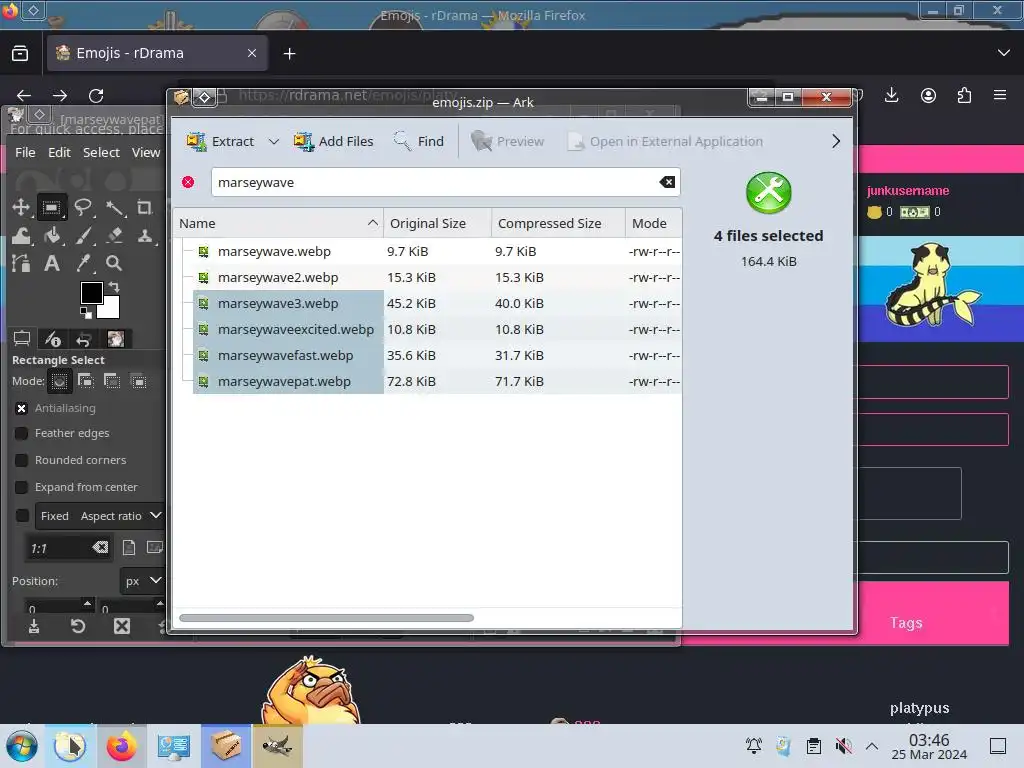Screen dimensions: 1024x768
Task: Open GIMP Edit menu
Action: (59, 152)
